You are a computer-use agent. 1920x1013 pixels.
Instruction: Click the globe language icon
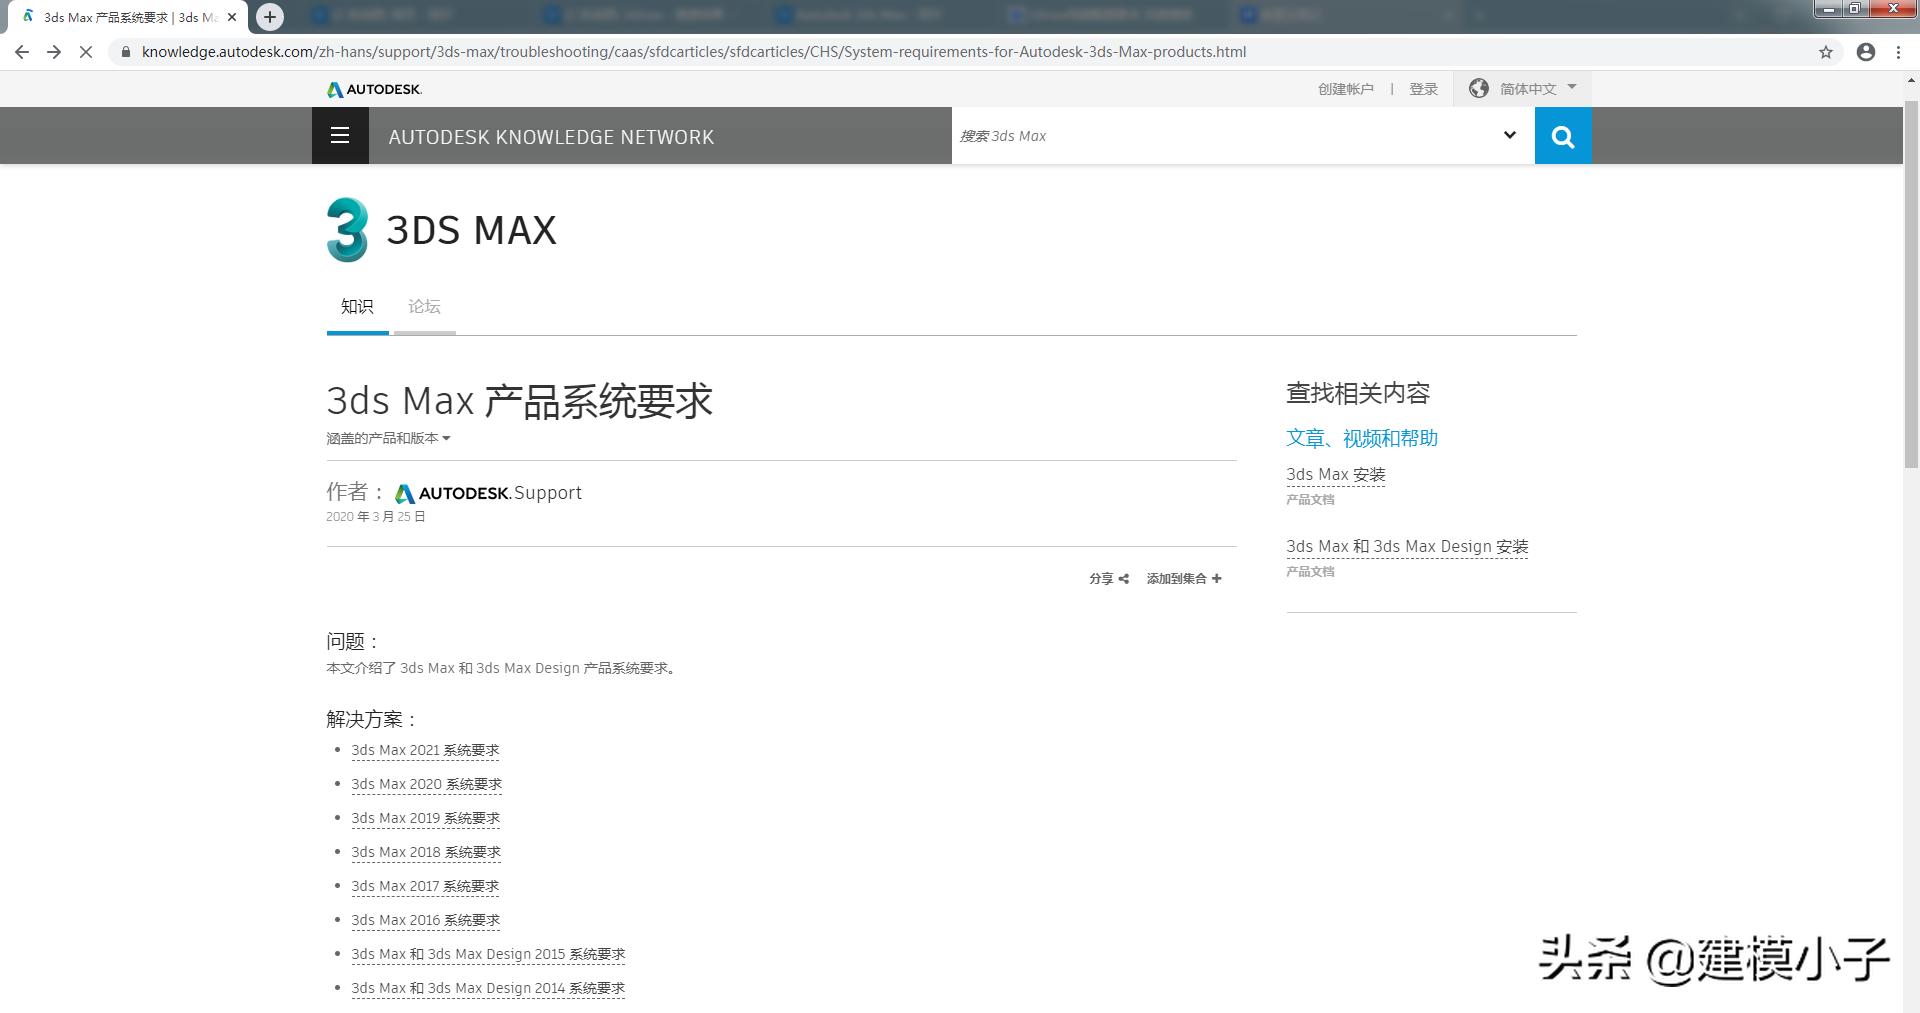click(x=1479, y=88)
